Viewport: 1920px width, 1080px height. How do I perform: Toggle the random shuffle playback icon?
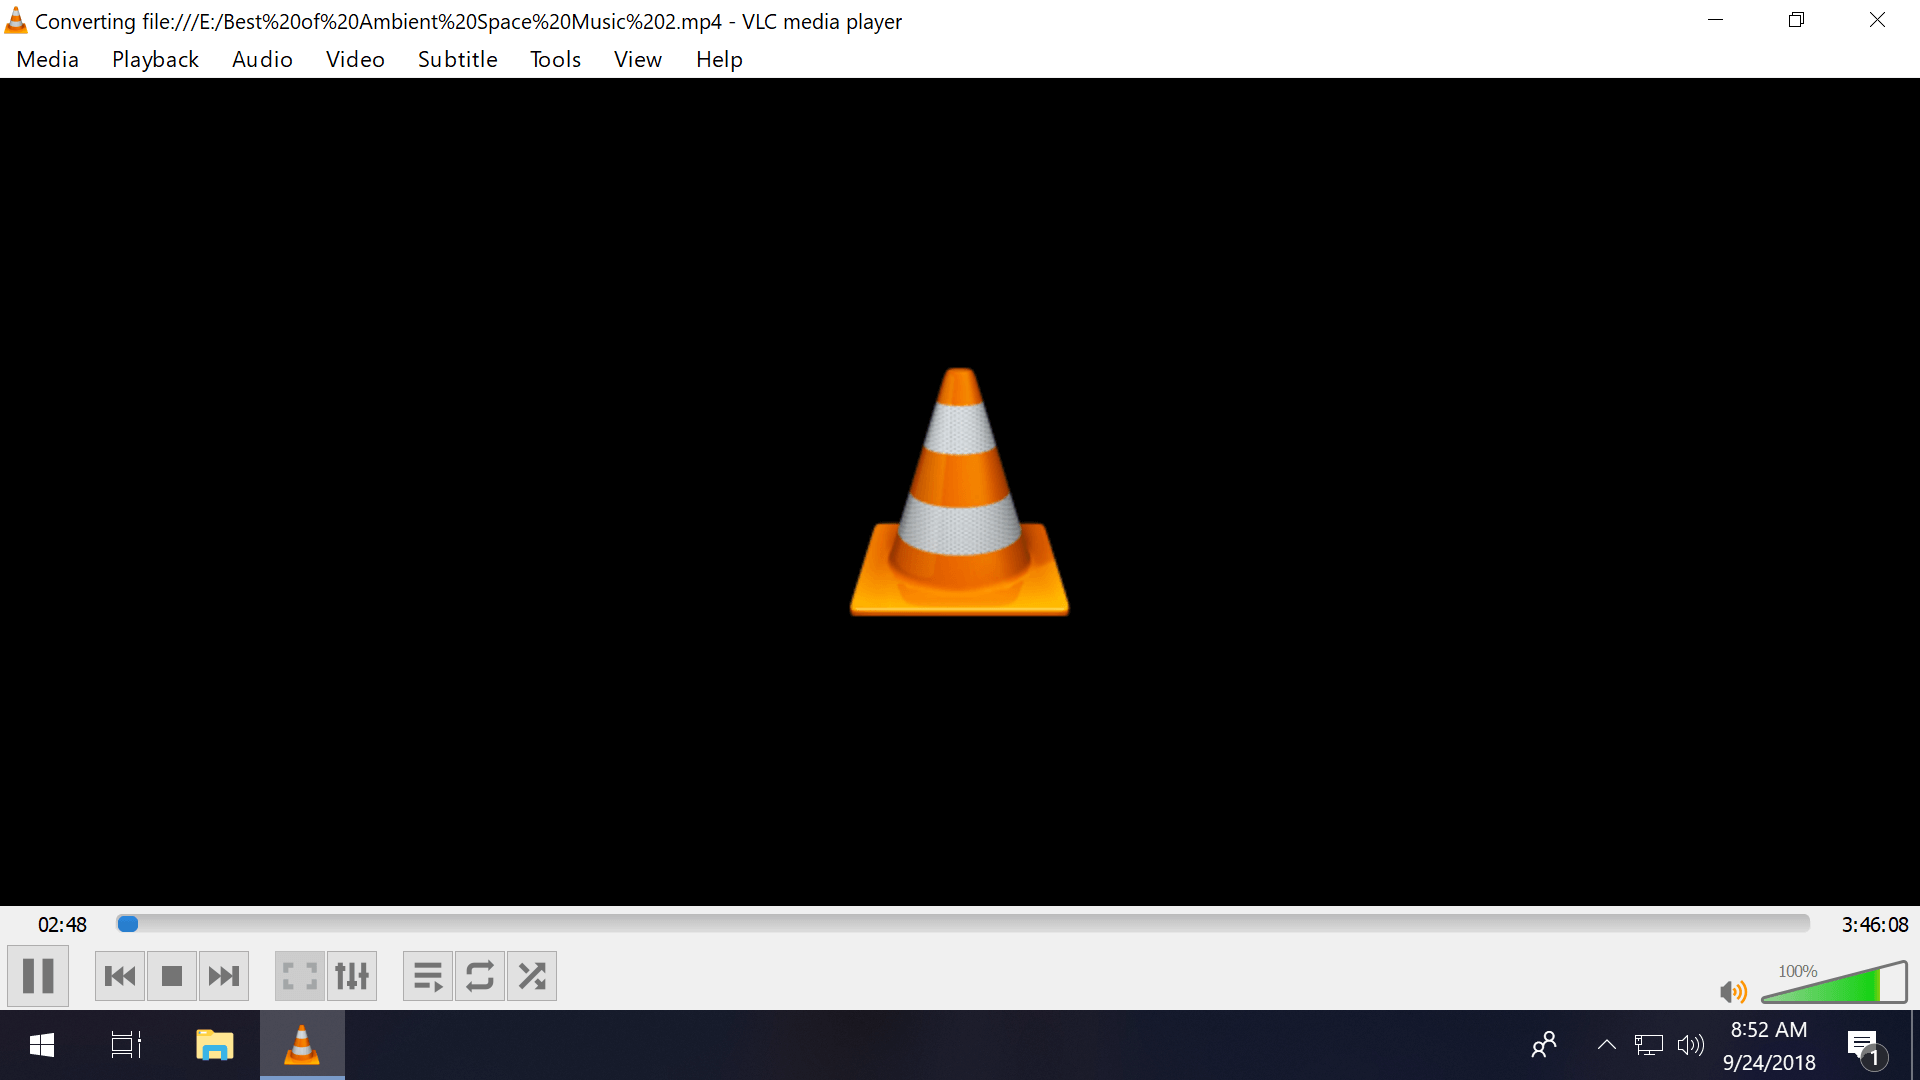[530, 976]
